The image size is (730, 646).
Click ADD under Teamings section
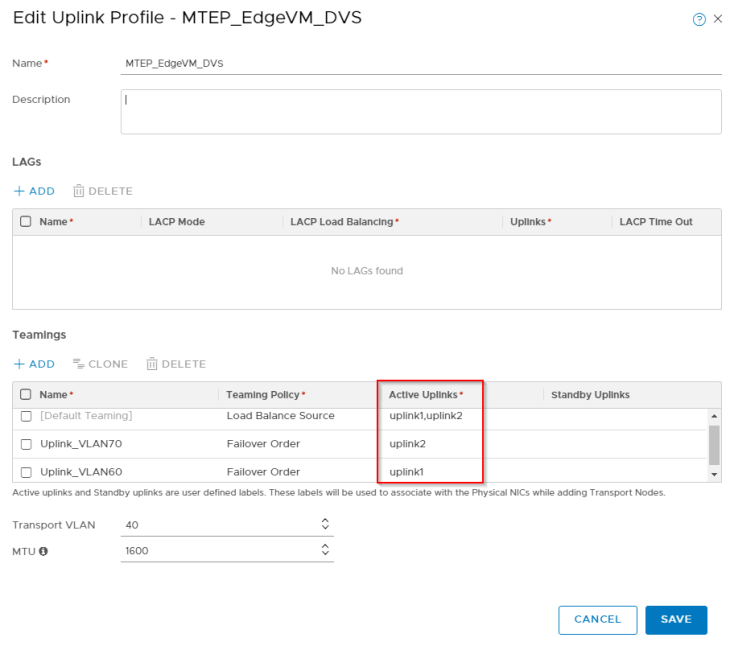pyautogui.click(x=34, y=364)
